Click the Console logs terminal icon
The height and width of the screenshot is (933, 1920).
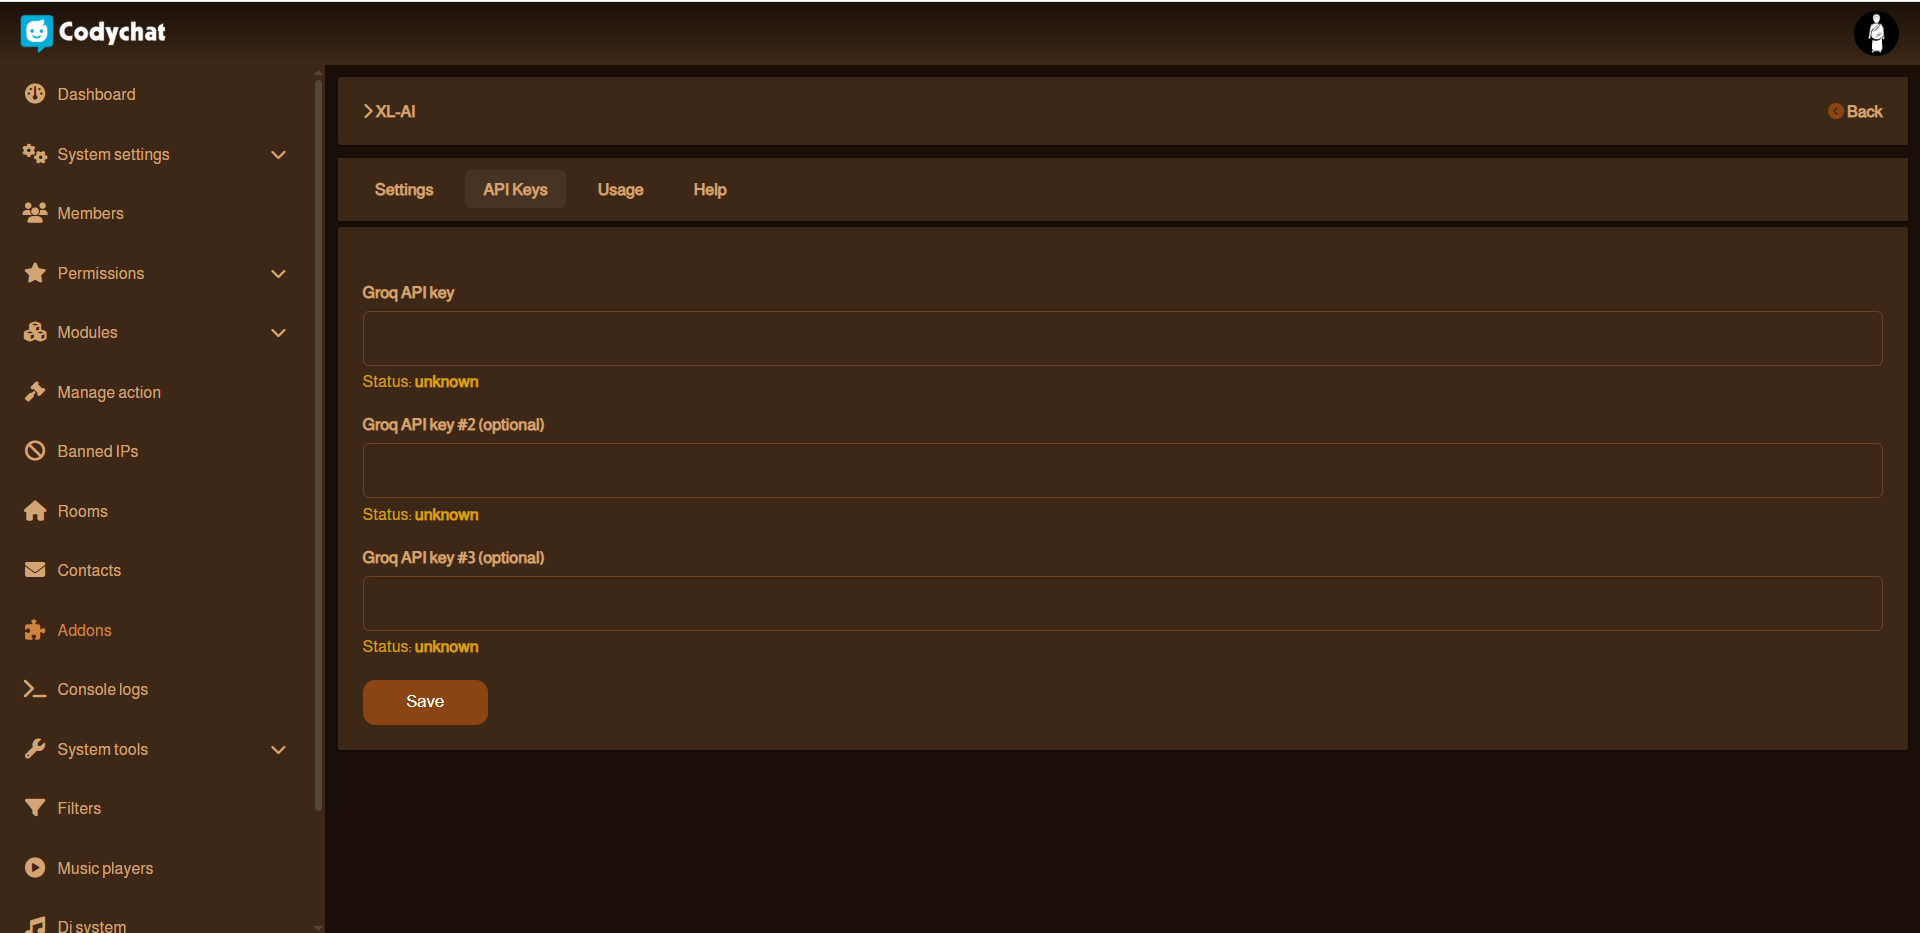35,689
